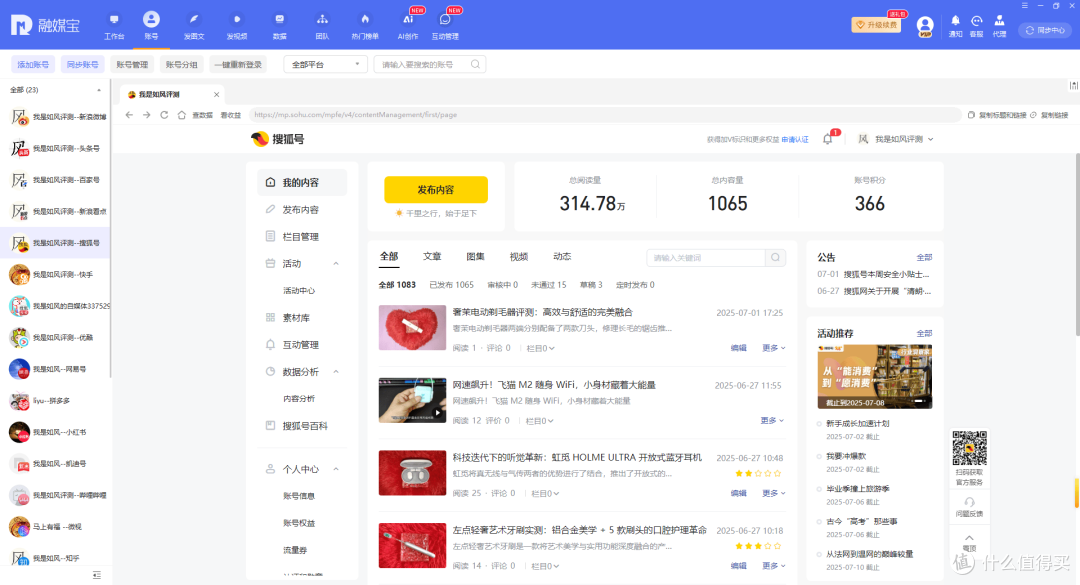Image resolution: width=1080 pixels, height=585 pixels.
Task: Click the 同步账号 button
Action: point(83,64)
